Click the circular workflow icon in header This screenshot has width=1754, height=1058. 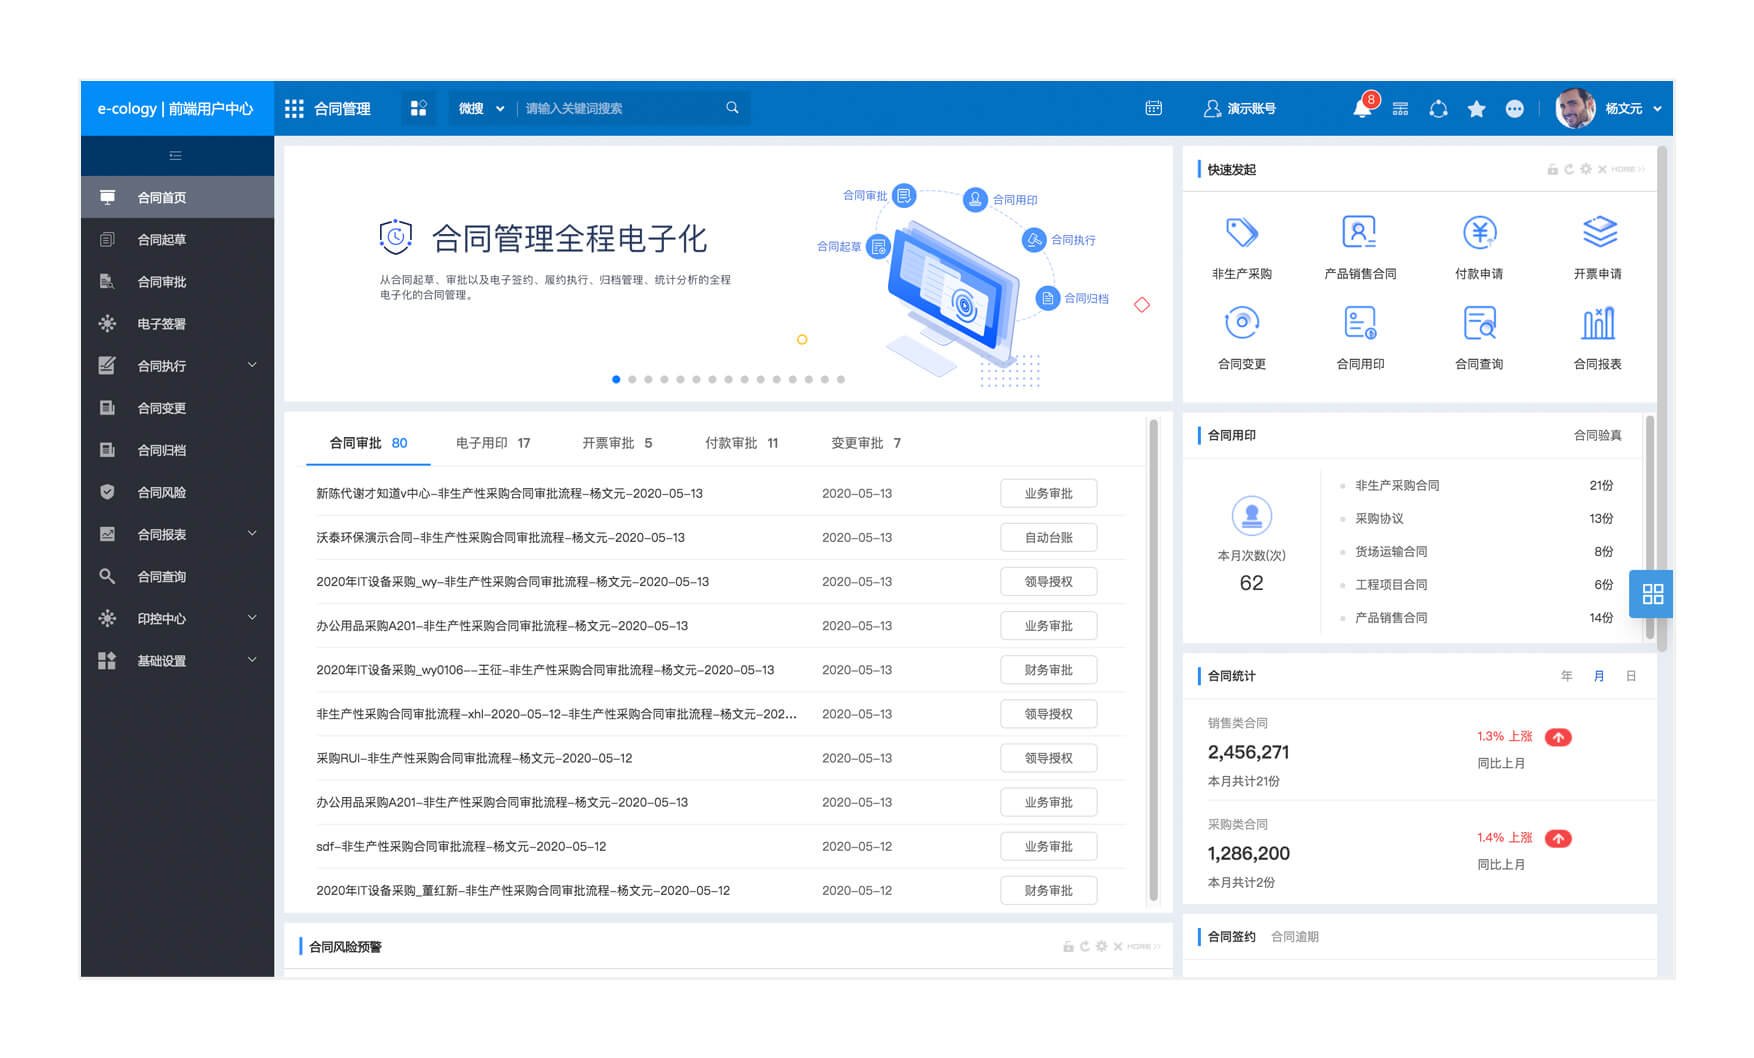[1438, 108]
